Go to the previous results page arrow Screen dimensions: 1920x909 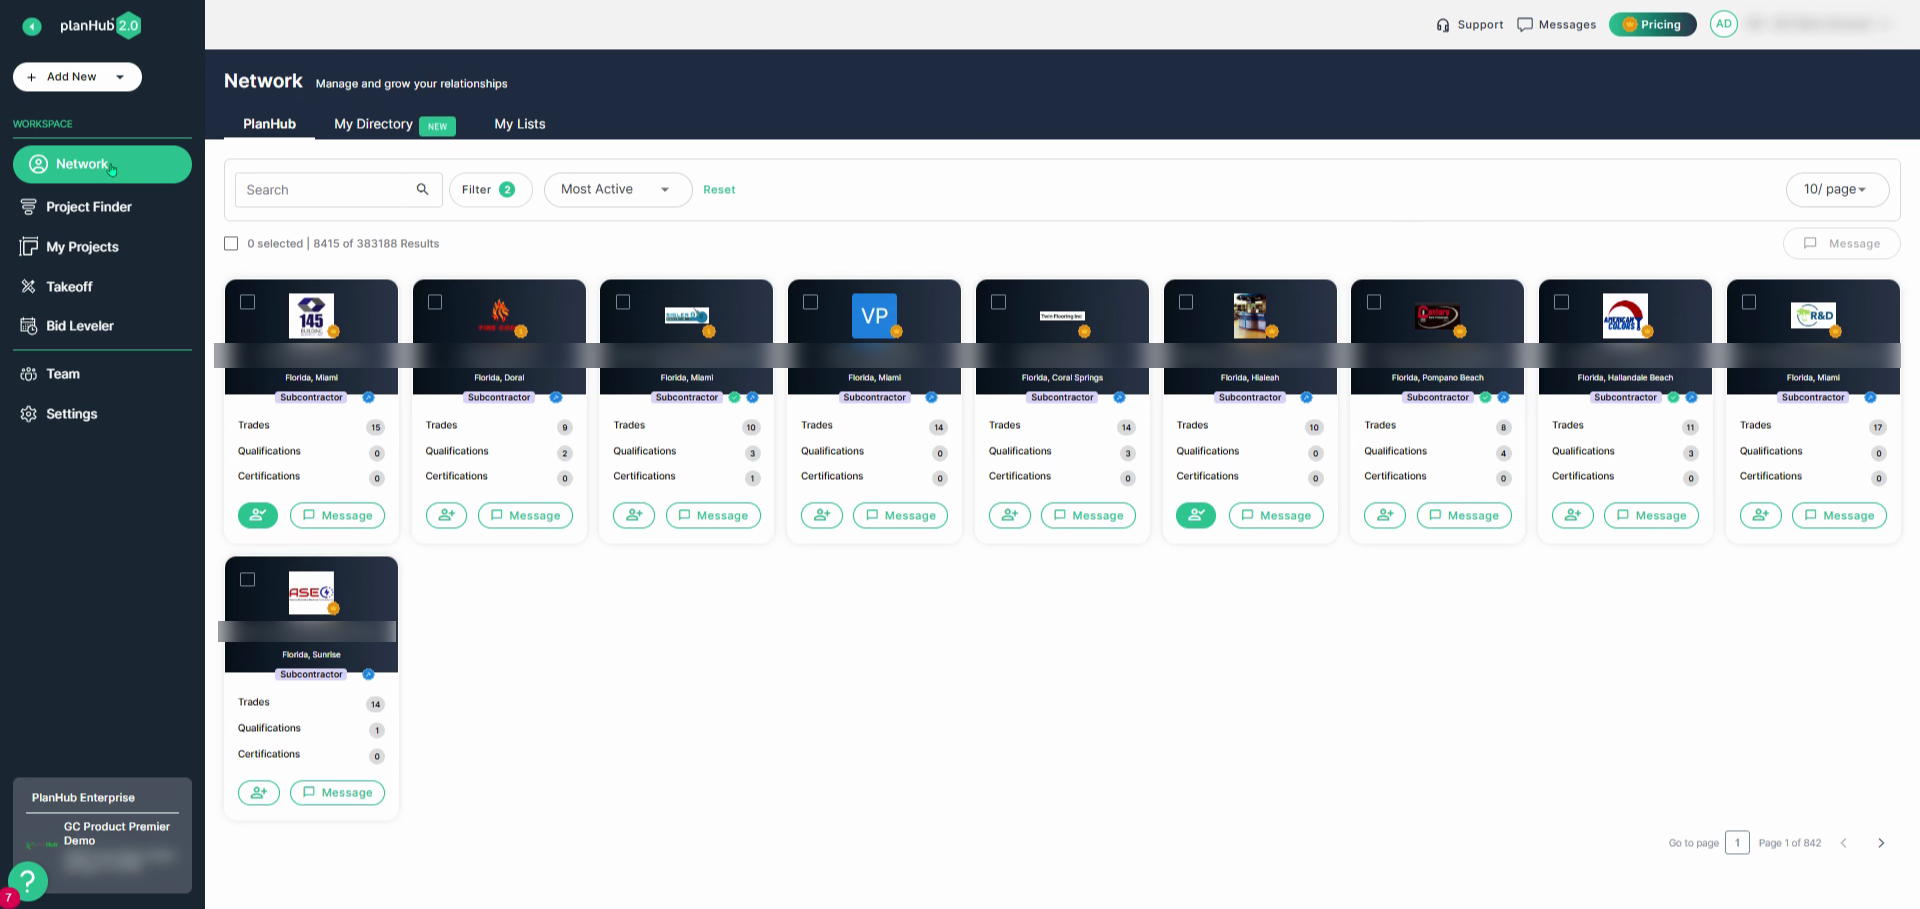coord(1844,843)
